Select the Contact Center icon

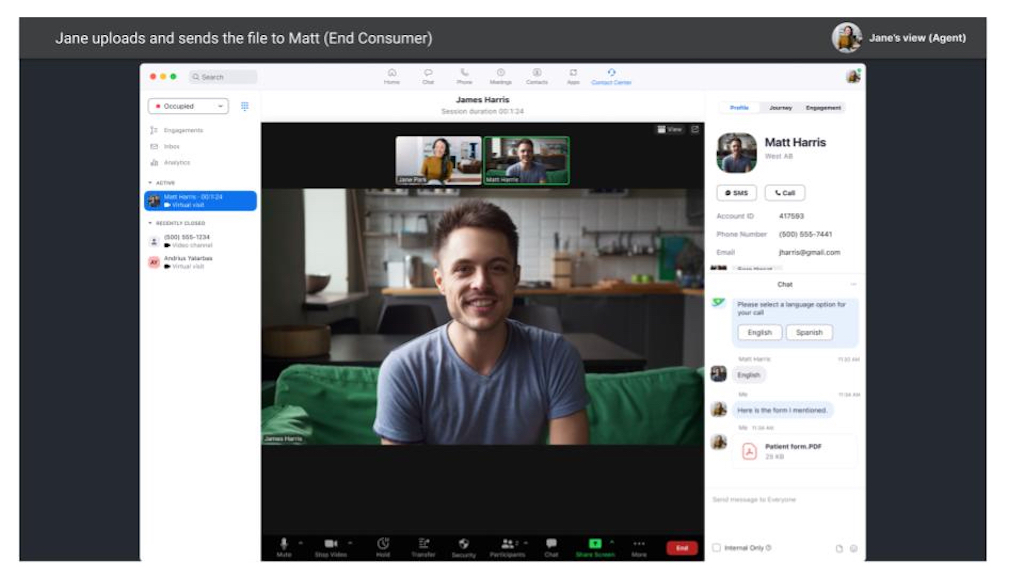click(x=609, y=75)
